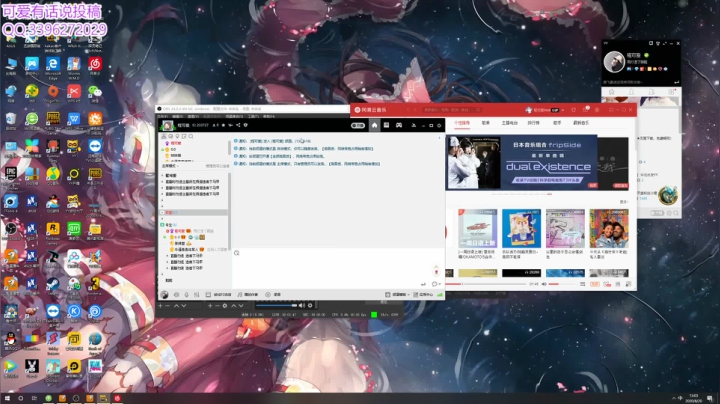Image resolution: width=720 pixels, height=404 pixels.
Task: Click the OBS add source plus button
Action: 210,305
